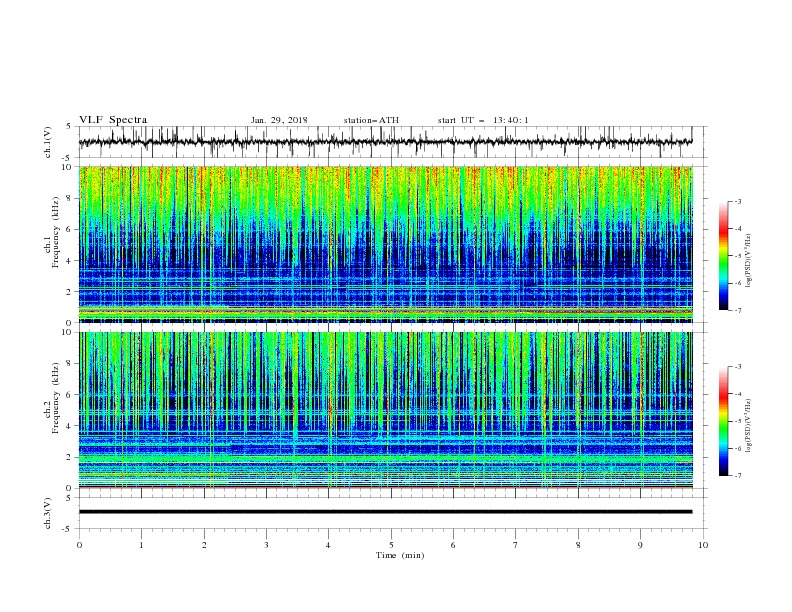Click time axis tick label "2"

tap(204, 545)
